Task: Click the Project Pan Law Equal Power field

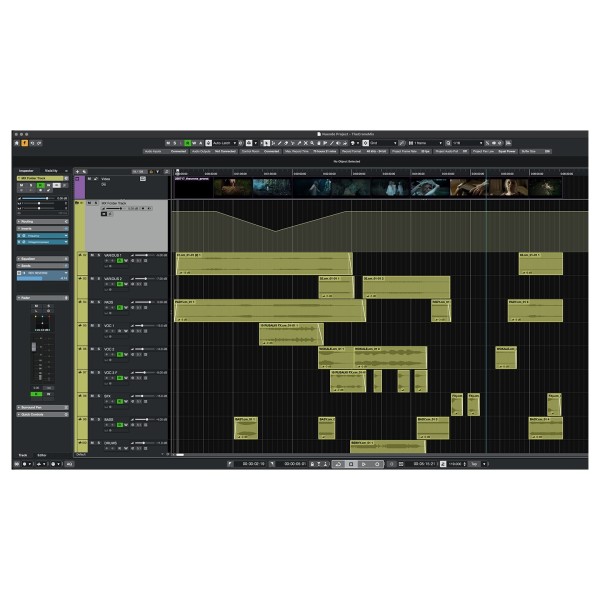Action: (x=494, y=152)
